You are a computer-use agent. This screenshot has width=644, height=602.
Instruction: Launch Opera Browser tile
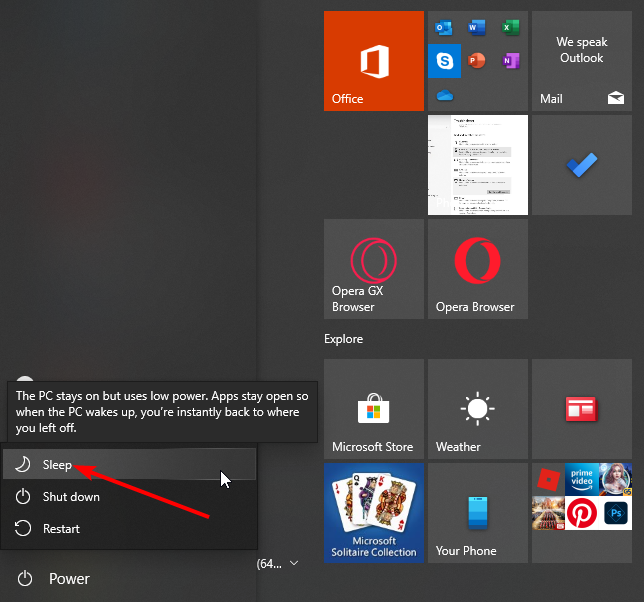click(x=478, y=269)
